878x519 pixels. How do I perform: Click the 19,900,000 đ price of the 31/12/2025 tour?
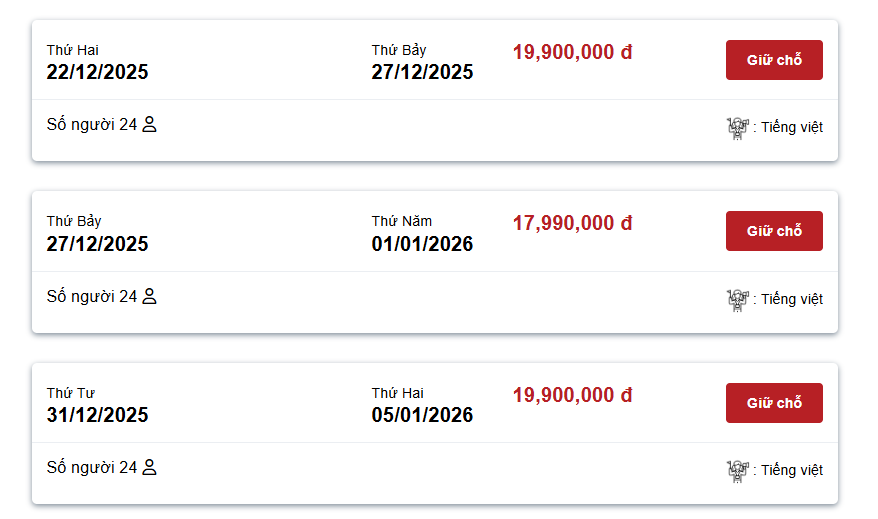click(x=572, y=395)
